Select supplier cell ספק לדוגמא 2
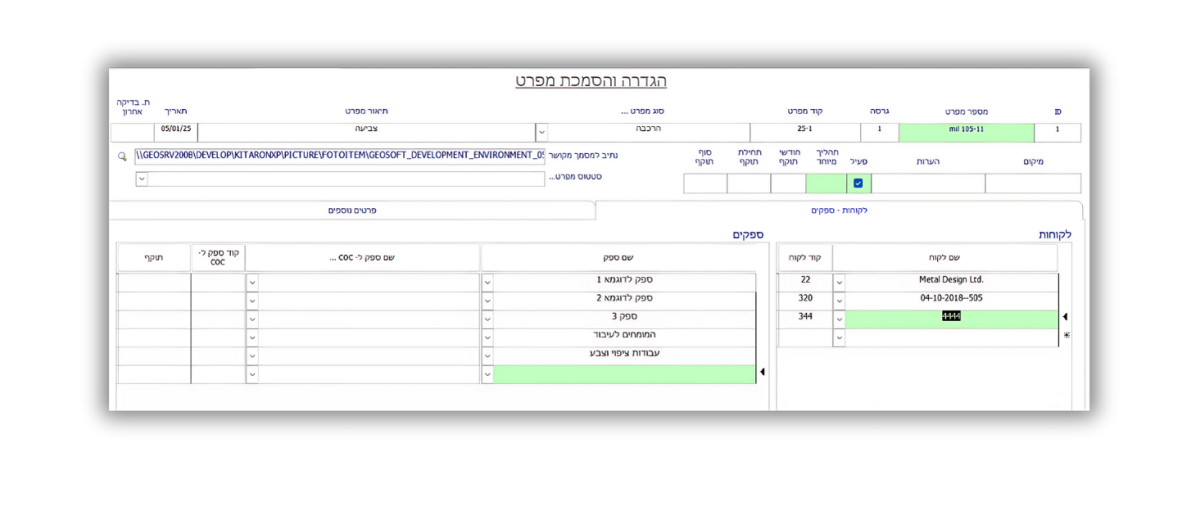Screen dimensions: 1200x507 tap(625, 300)
